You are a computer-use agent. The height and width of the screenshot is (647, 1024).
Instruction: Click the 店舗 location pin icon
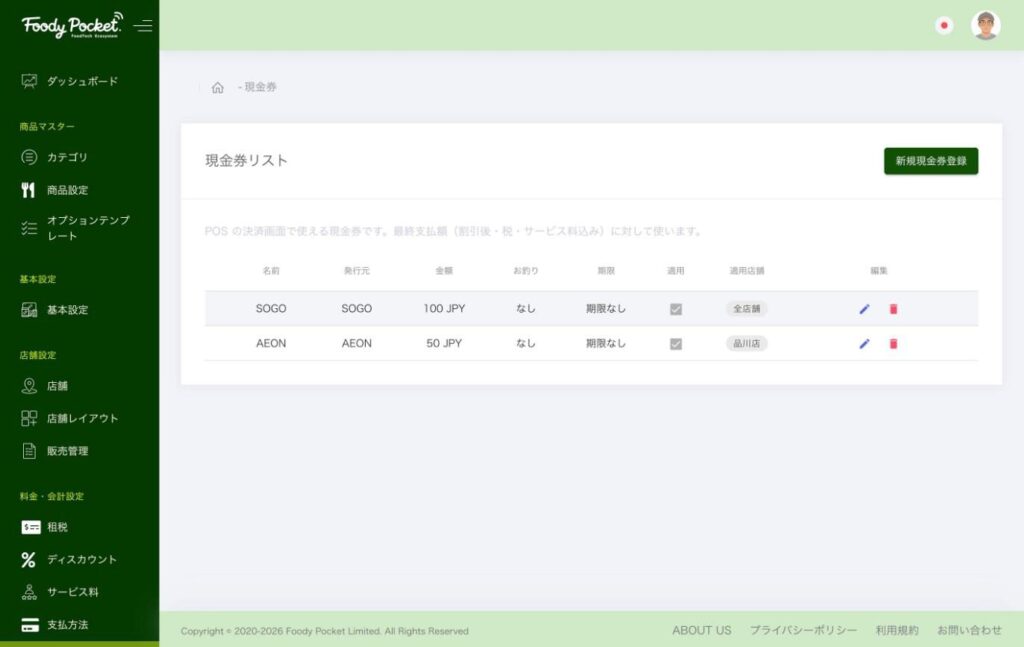point(29,386)
